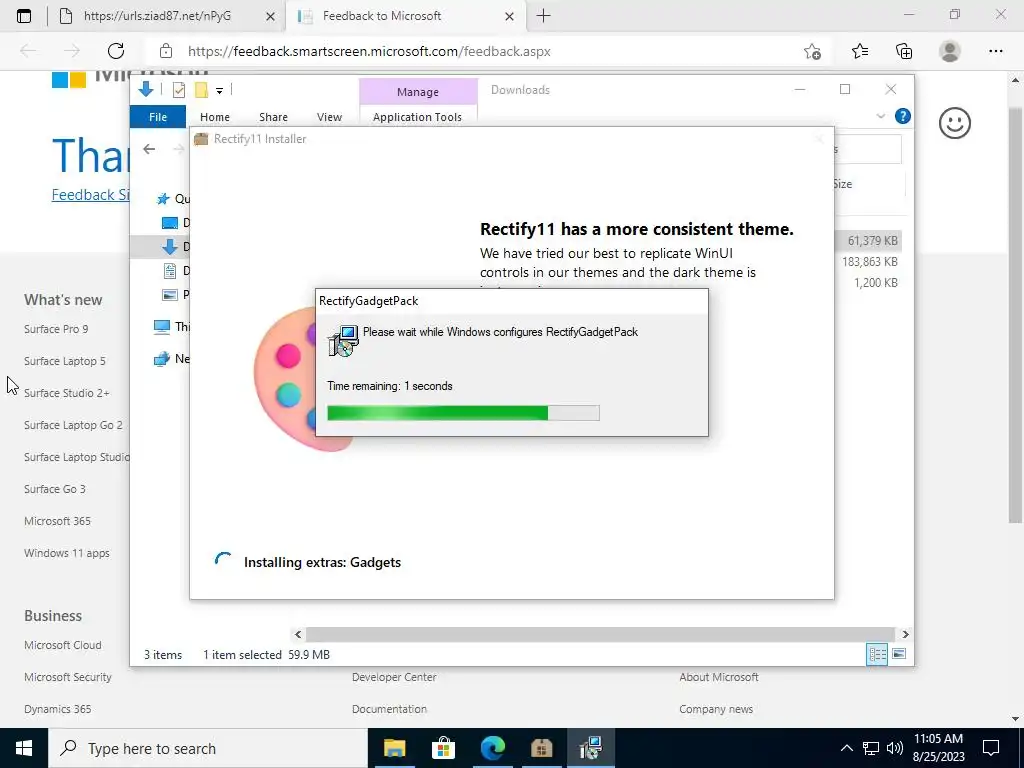Open a new browser tab

(543, 16)
